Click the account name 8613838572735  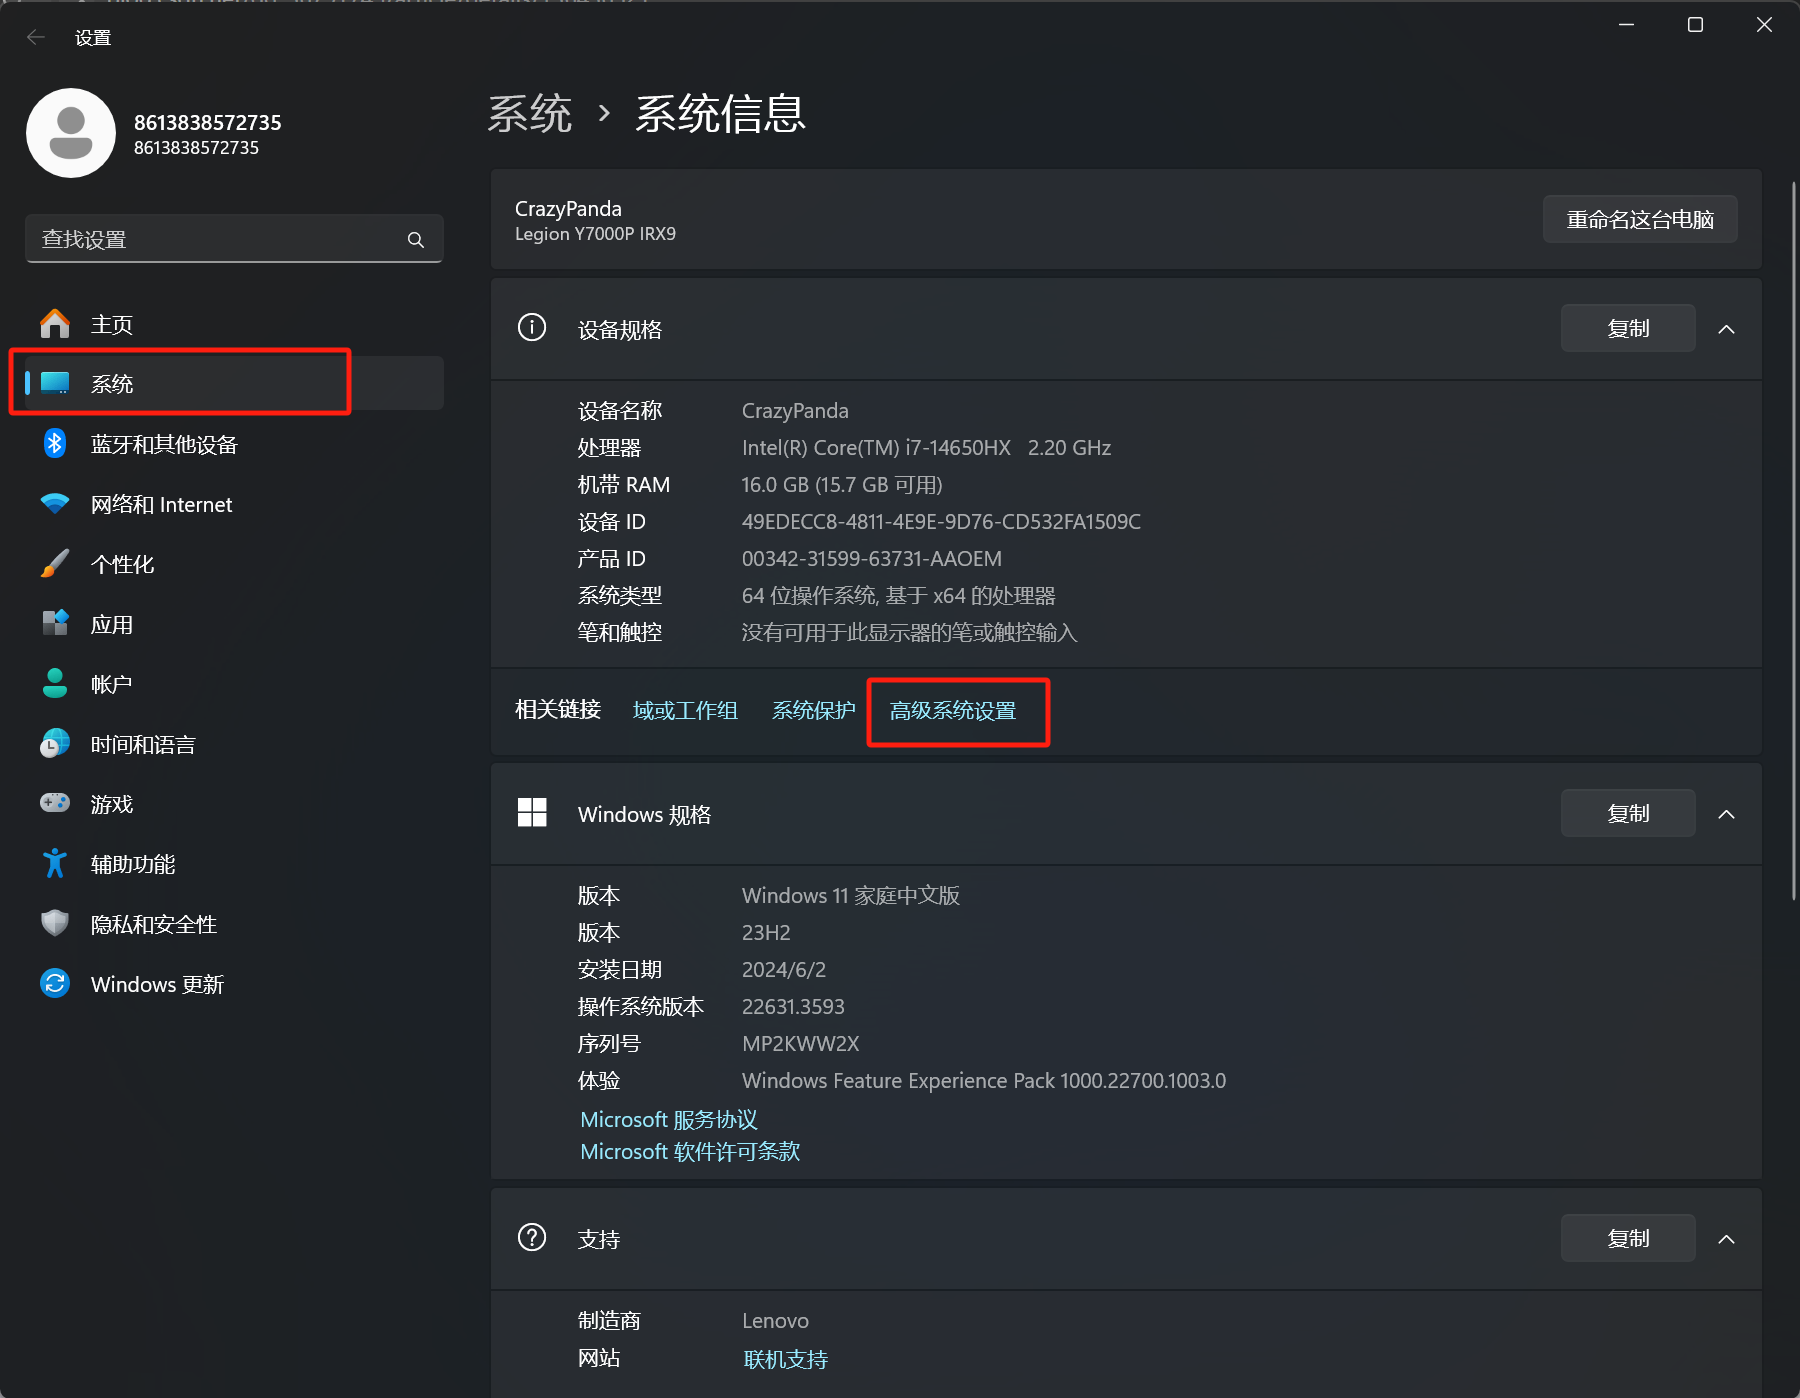[208, 122]
